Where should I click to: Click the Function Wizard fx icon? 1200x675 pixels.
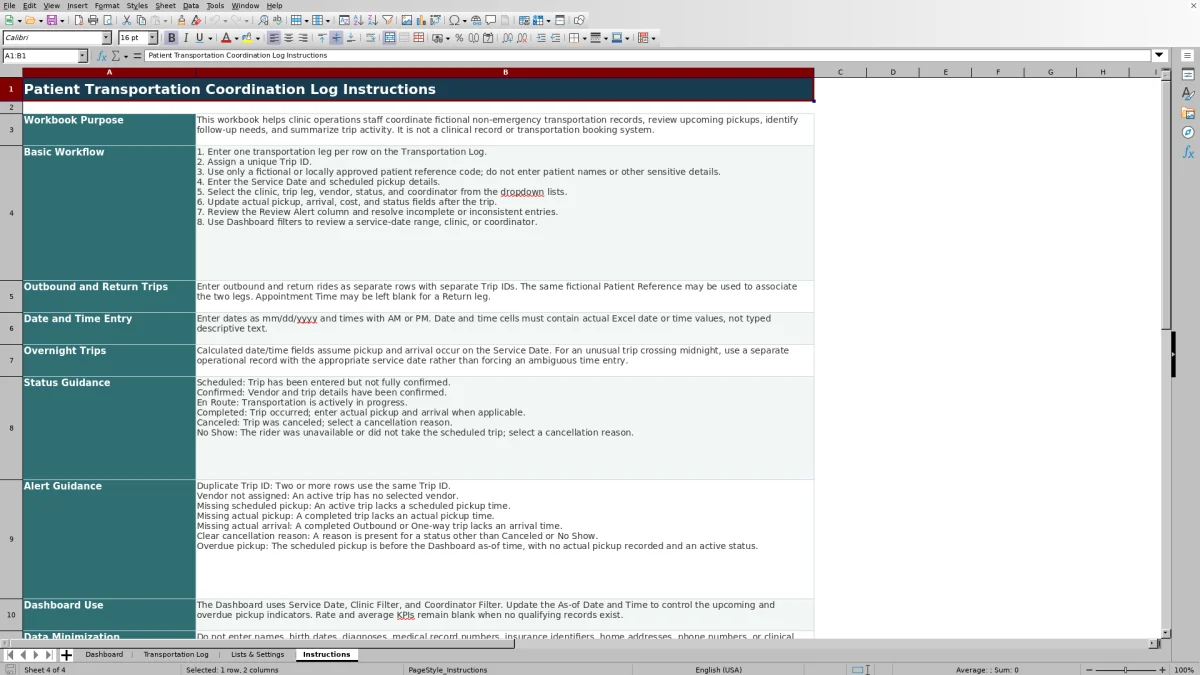point(101,56)
